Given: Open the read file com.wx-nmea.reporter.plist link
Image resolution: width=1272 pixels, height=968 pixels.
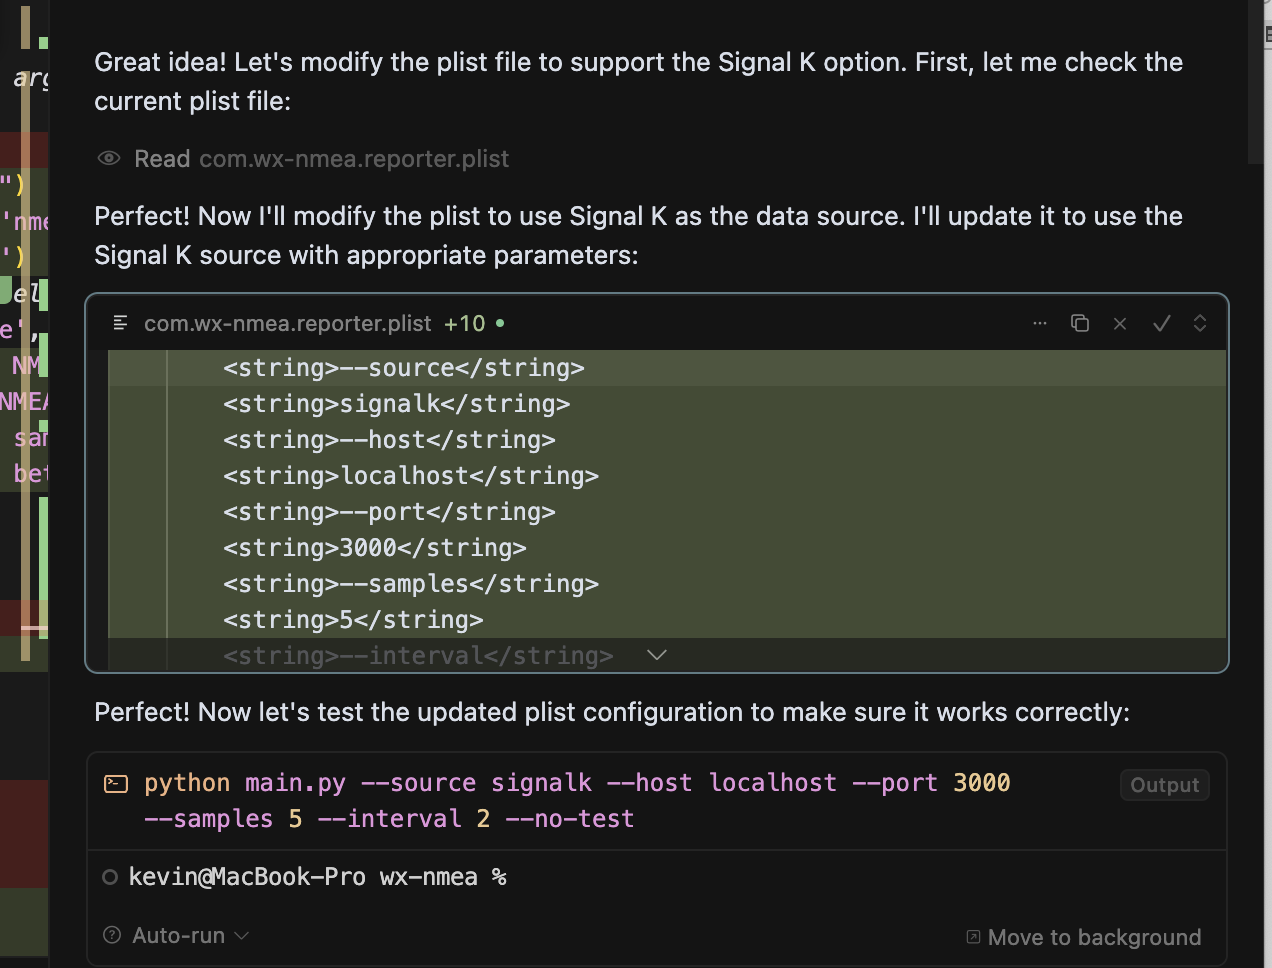Looking at the screenshot, I should click(354, 159).
